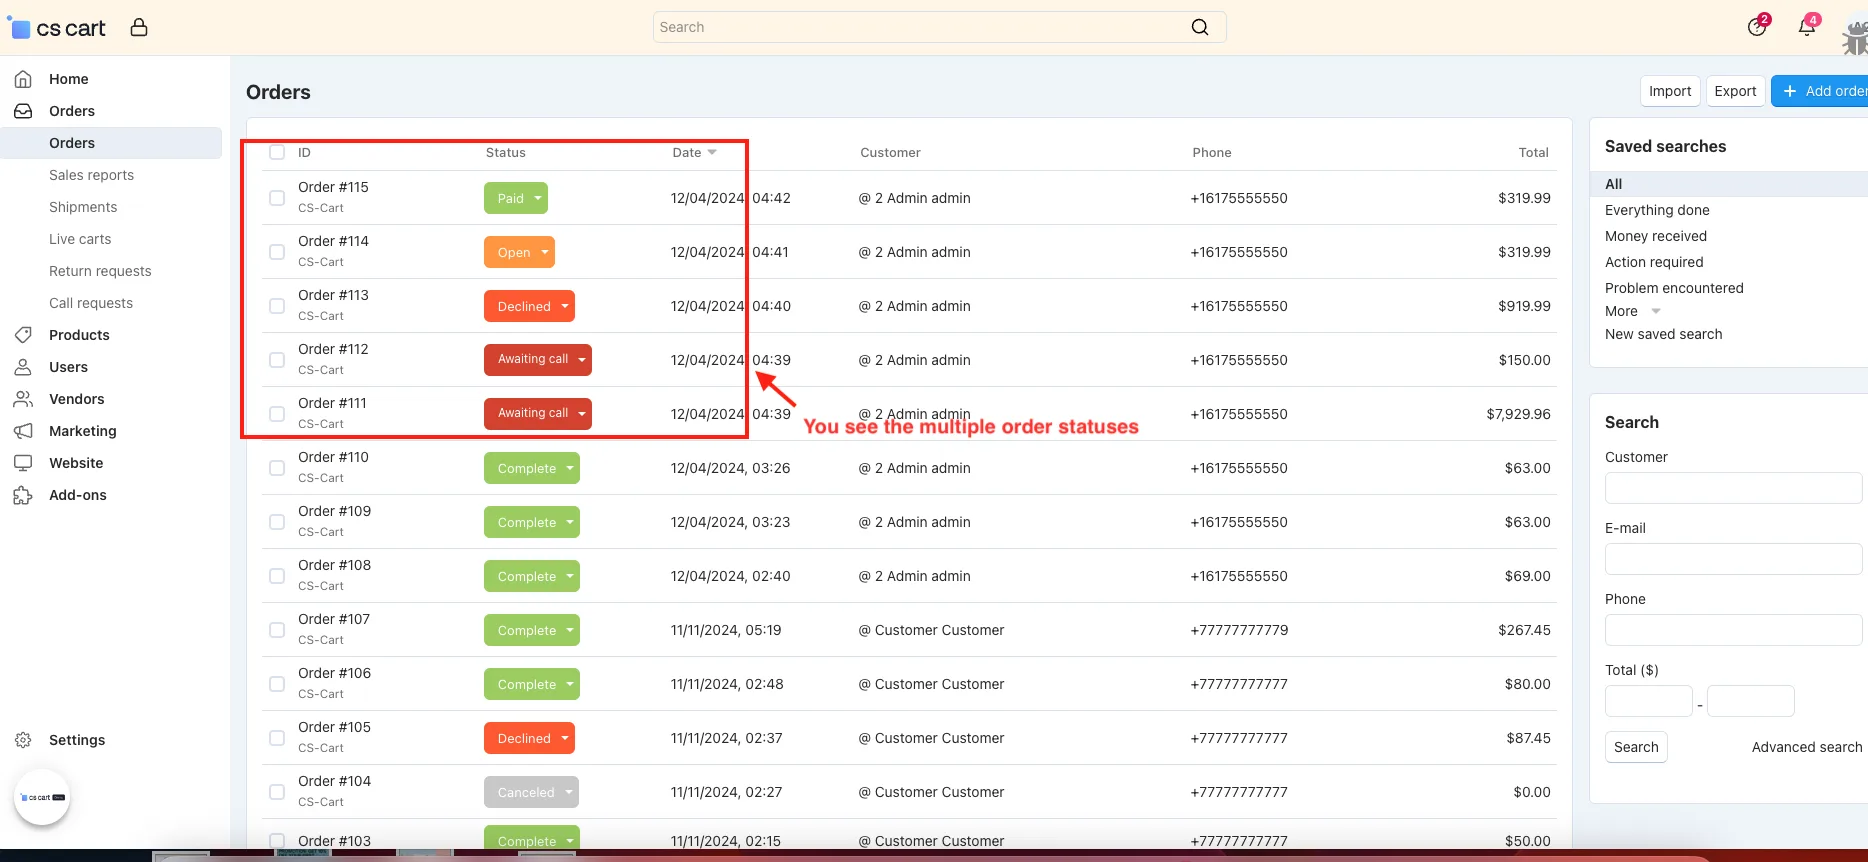Select the Money received saved search

click(1656, 236)
